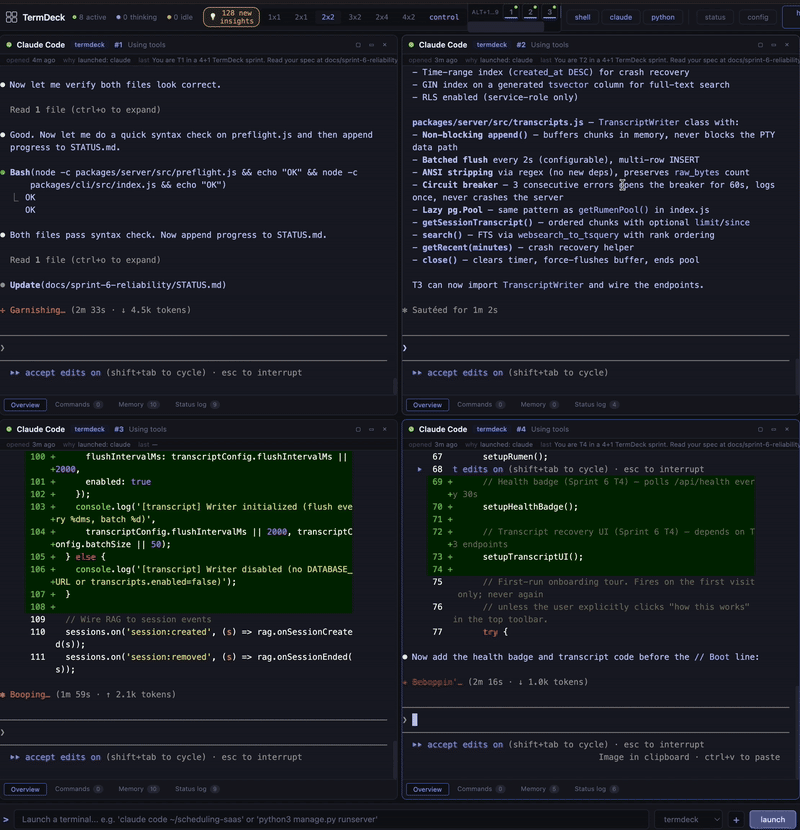
Task: Switch to 3x2 grid layout
Action: [355, 17]
